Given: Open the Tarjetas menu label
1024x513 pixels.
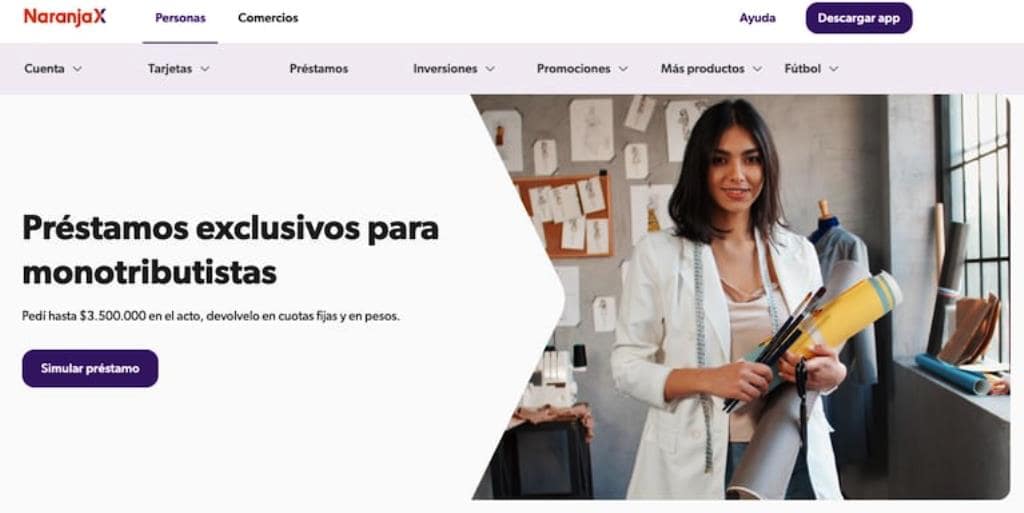Looking at the screenshot, I should (x=170, y=69).
